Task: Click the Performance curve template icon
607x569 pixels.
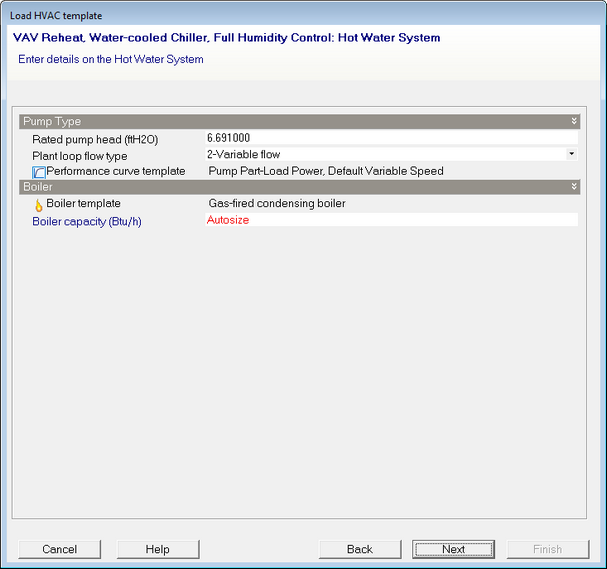Action: pos(39,172)
